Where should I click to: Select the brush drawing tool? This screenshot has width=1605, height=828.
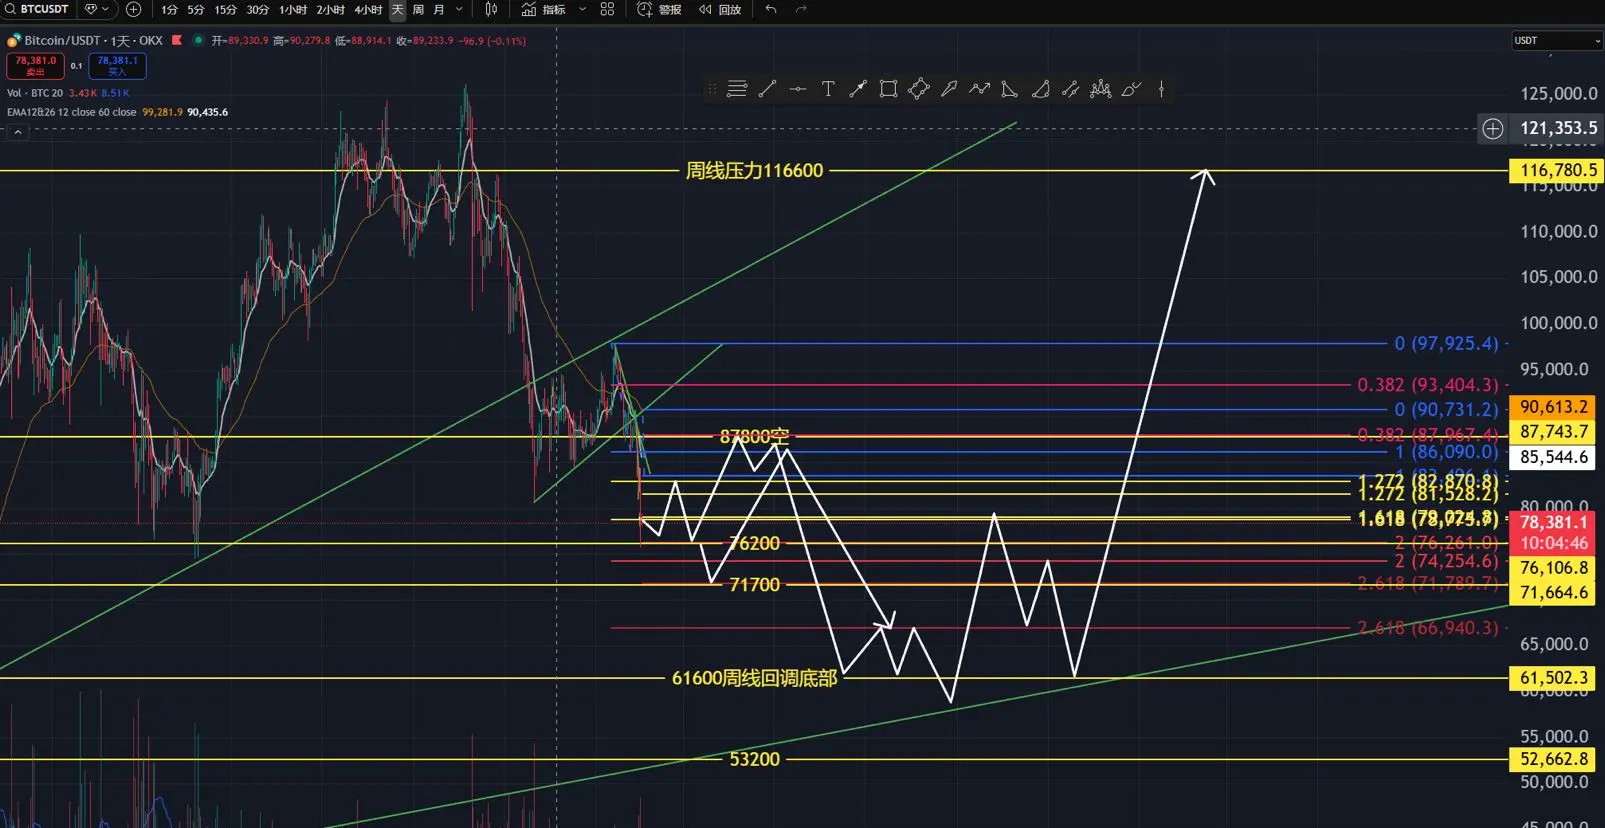pos(1131,89)
